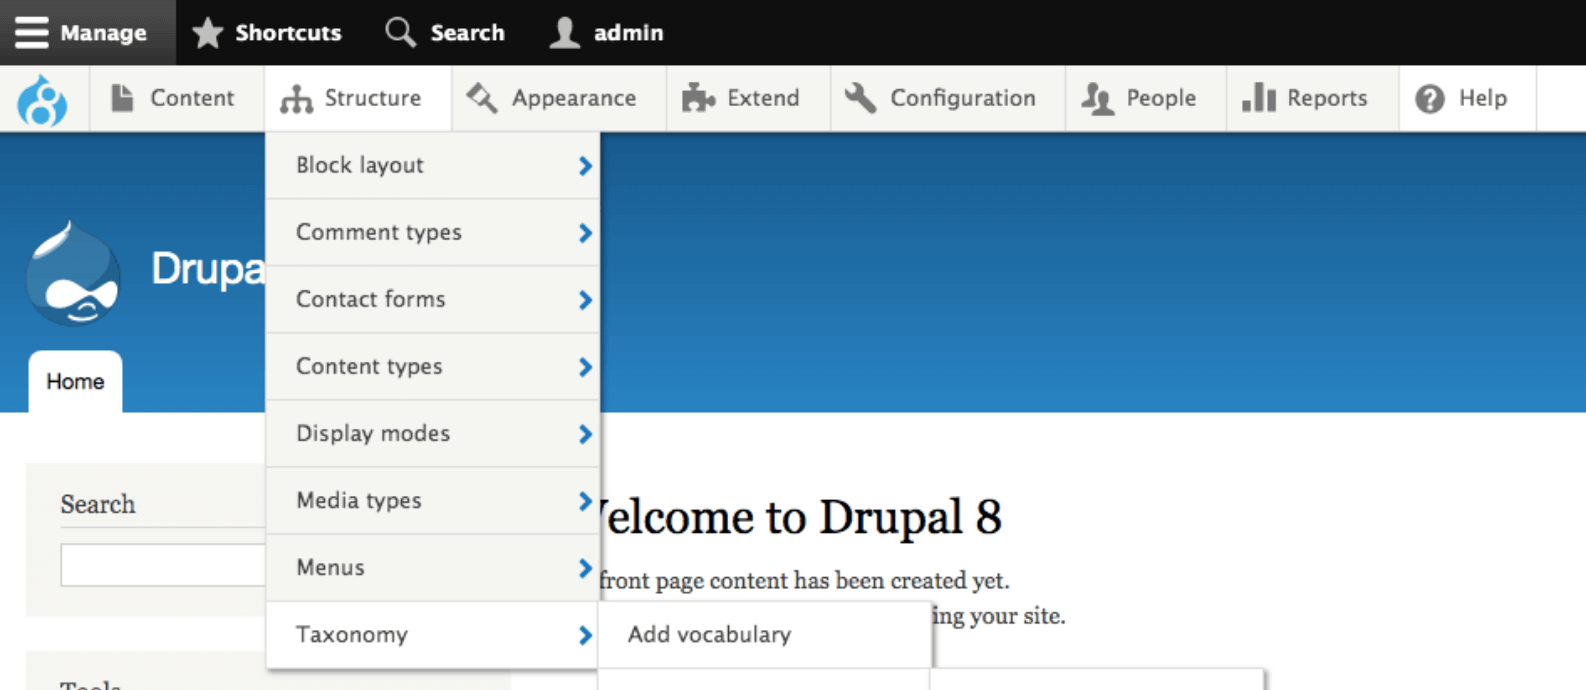The image size is (1586, 690).
Task: Click the People users icon
Action: [x=1097, y=98]
